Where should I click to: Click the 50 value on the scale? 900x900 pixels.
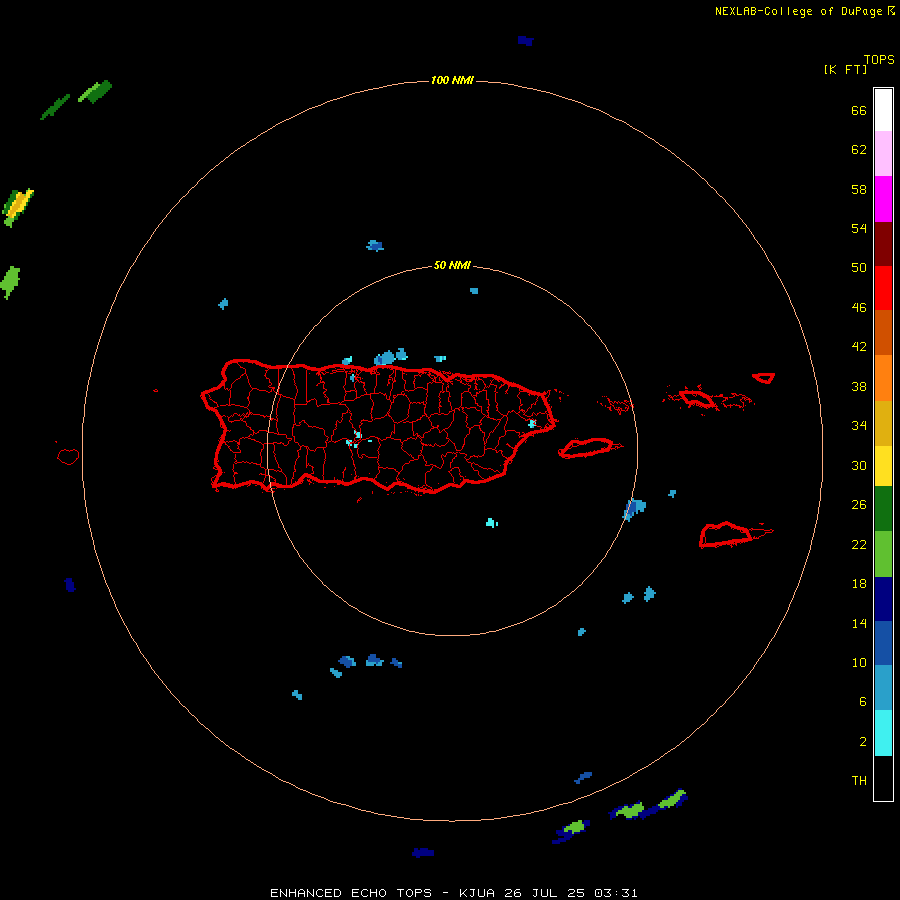pos(859,267)
